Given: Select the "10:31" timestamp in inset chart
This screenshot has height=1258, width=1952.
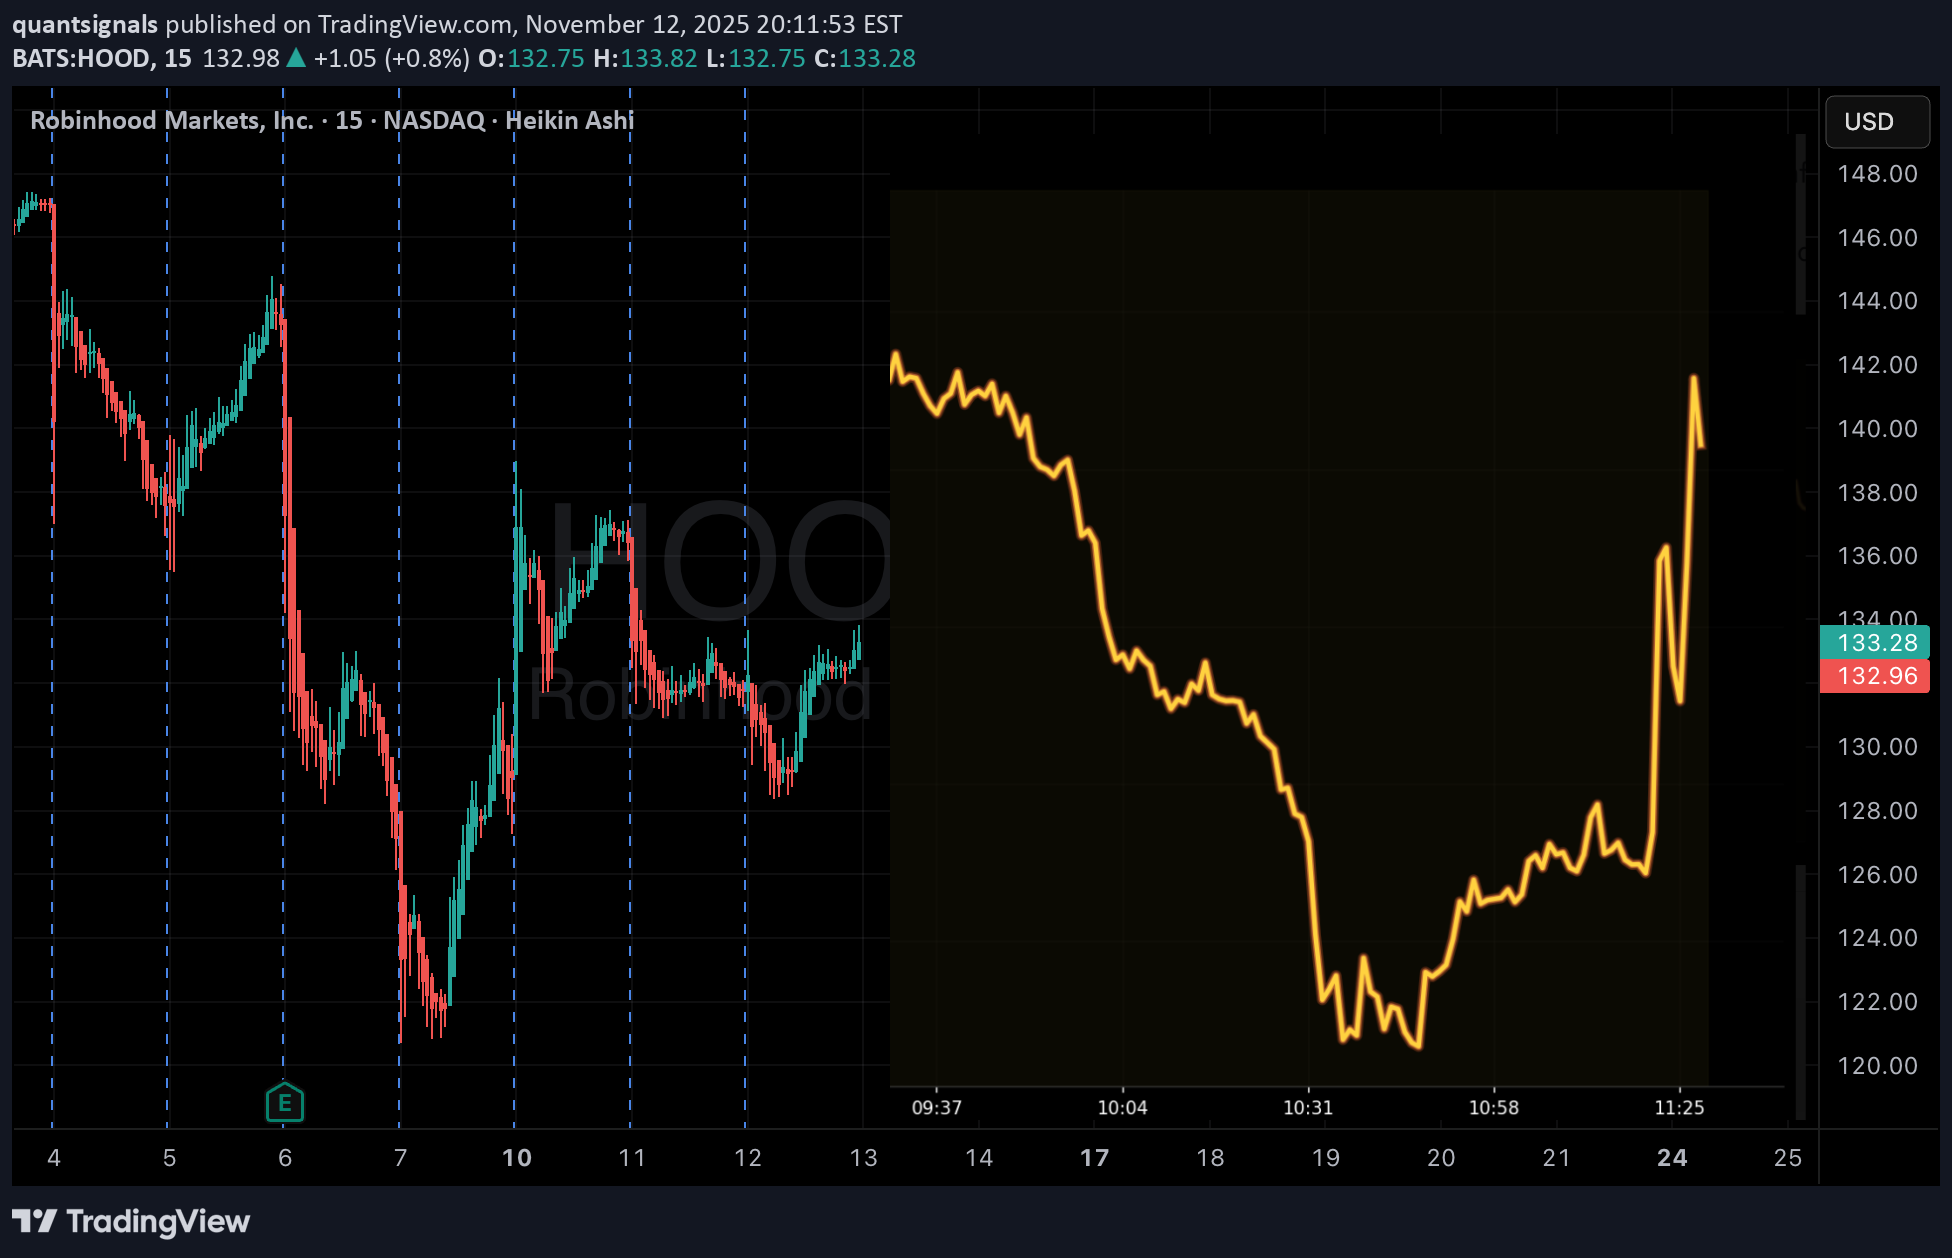Looking at the screenshot, I should (x=1308, y=1108).
